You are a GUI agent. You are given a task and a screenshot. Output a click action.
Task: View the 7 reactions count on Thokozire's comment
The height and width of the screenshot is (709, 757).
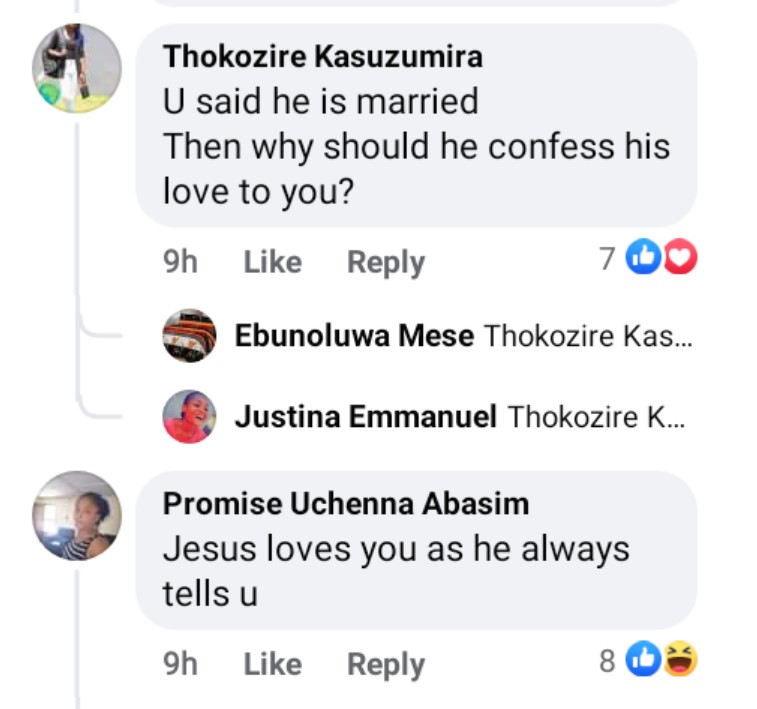pos(606,260)
